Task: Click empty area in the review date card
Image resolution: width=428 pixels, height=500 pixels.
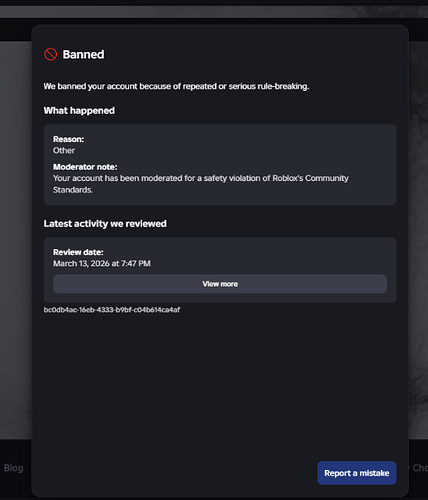Action: click(x=267, y=257)
